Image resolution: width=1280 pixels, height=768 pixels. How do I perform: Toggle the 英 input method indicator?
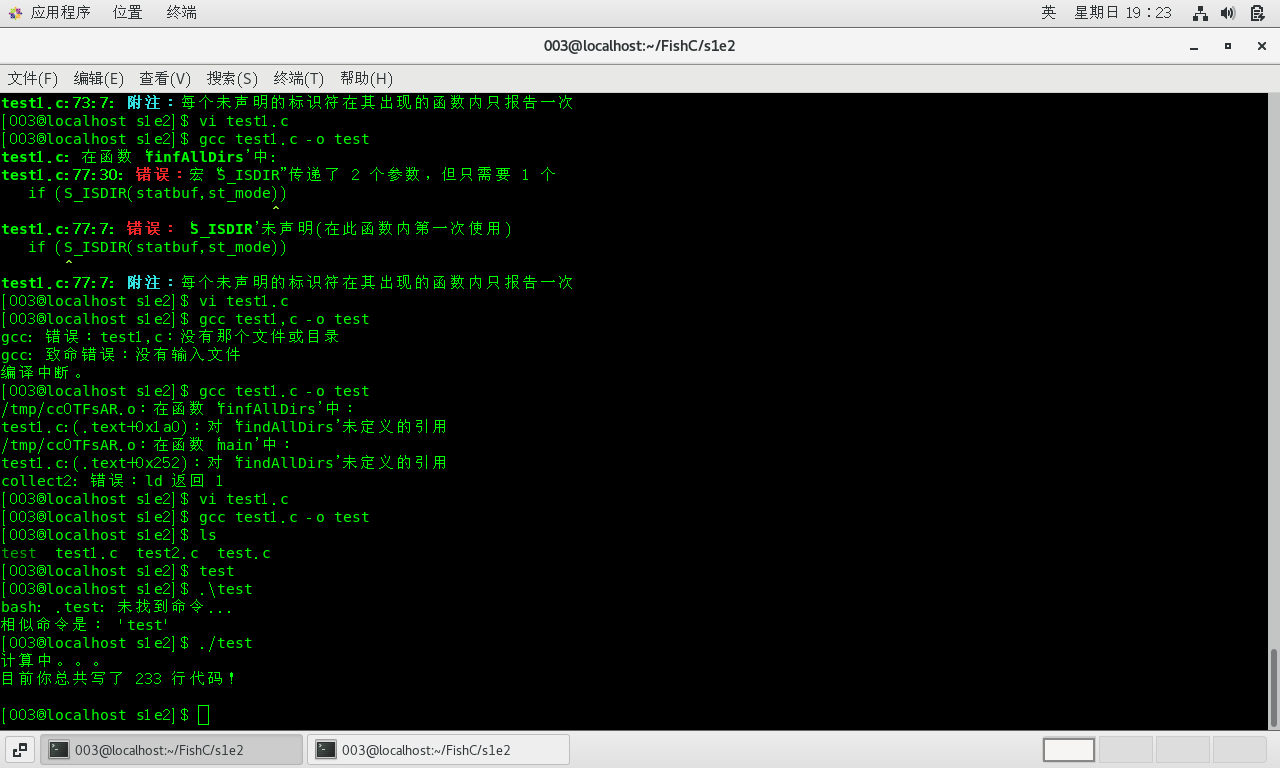coord(1048,12)
